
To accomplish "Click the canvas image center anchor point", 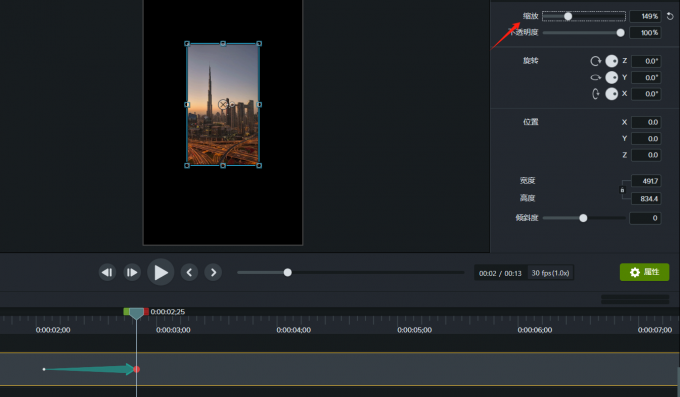I will click(223, 105).
